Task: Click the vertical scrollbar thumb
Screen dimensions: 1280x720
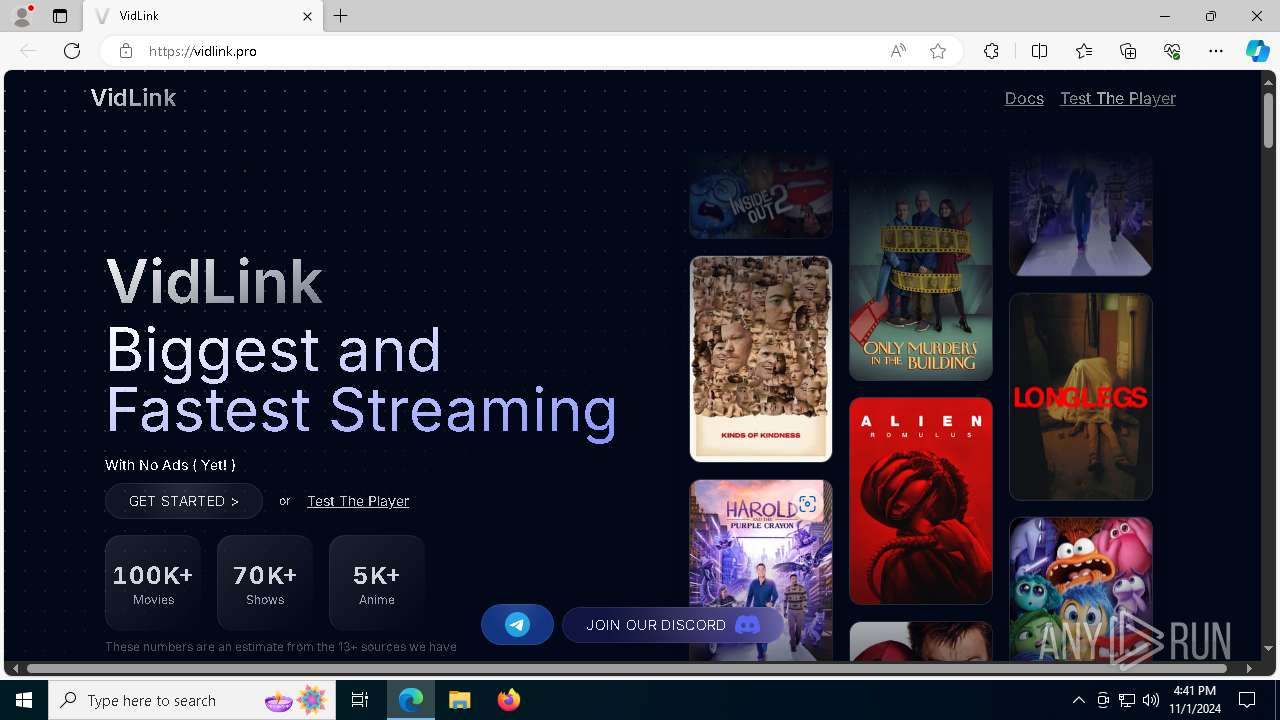Action: (x=1269, y=119)
